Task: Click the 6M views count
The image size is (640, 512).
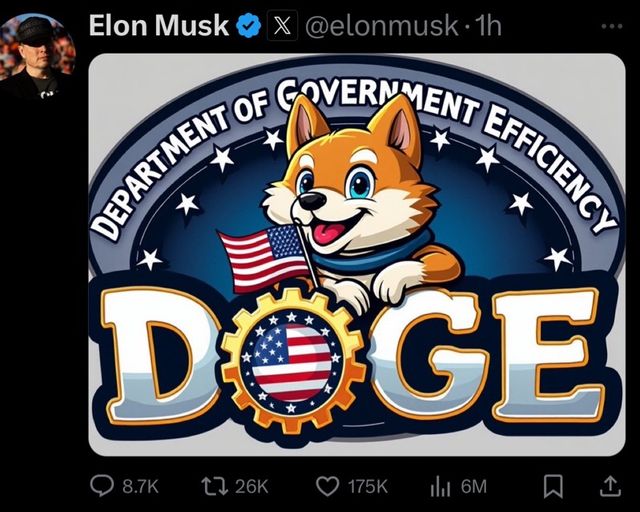Action: pyautogui.click(x=474, y=487)
